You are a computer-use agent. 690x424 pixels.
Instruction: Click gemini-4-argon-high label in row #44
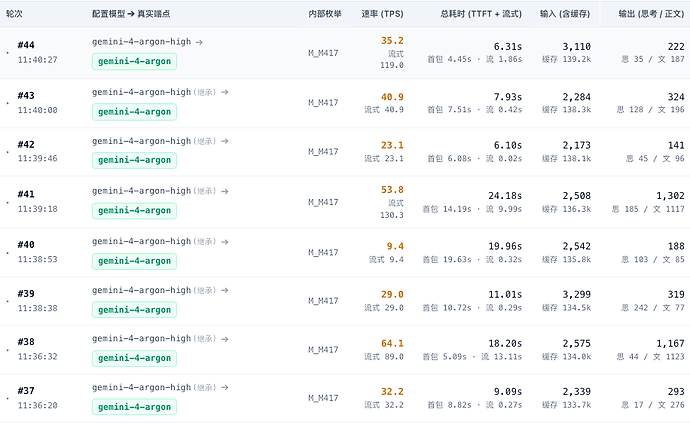142,42
